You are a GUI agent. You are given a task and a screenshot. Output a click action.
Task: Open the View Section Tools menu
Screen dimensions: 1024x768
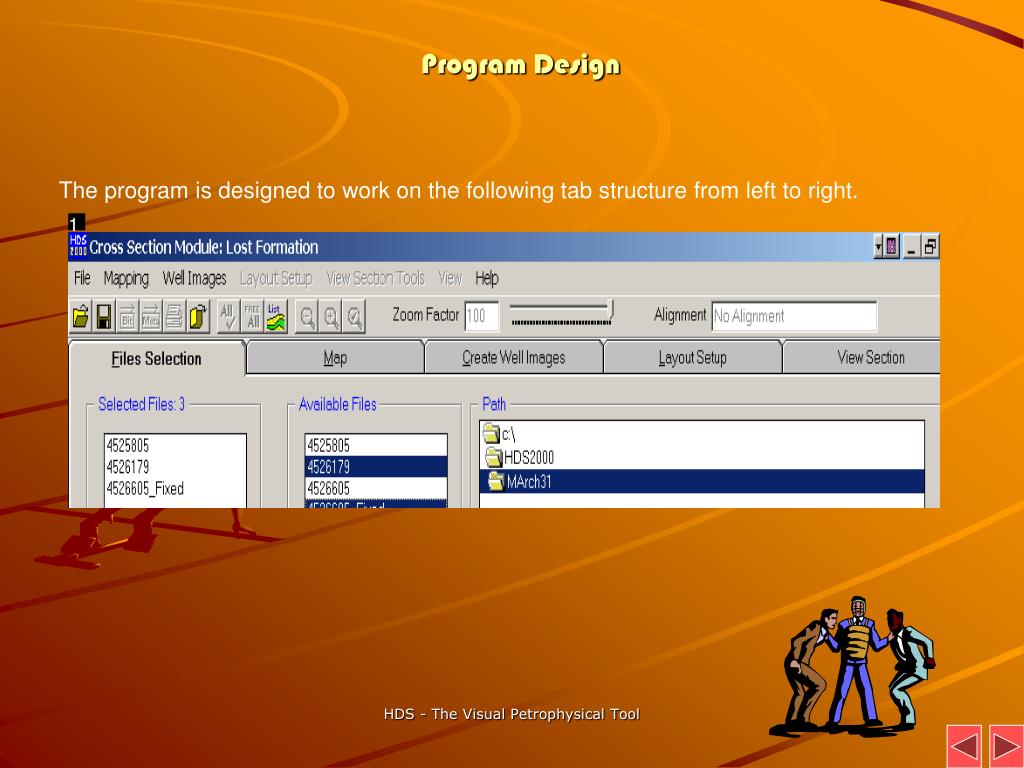coord(376,278)
